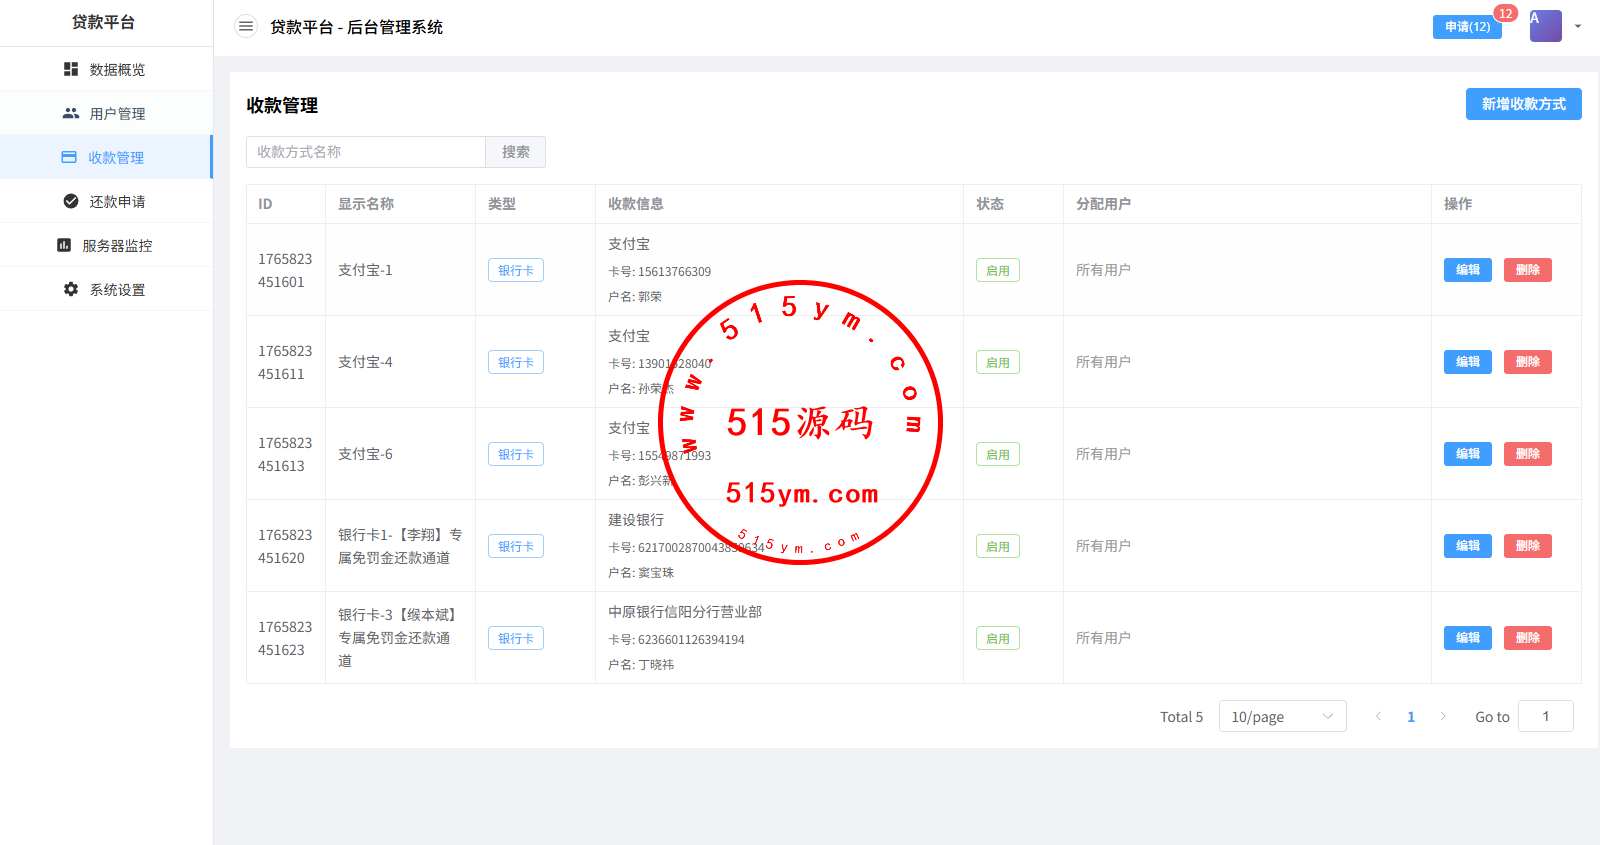This screenshot has height=845, width=1600.
Task: Click the 收款管理 card icon
Action: [x=69, y=157]
